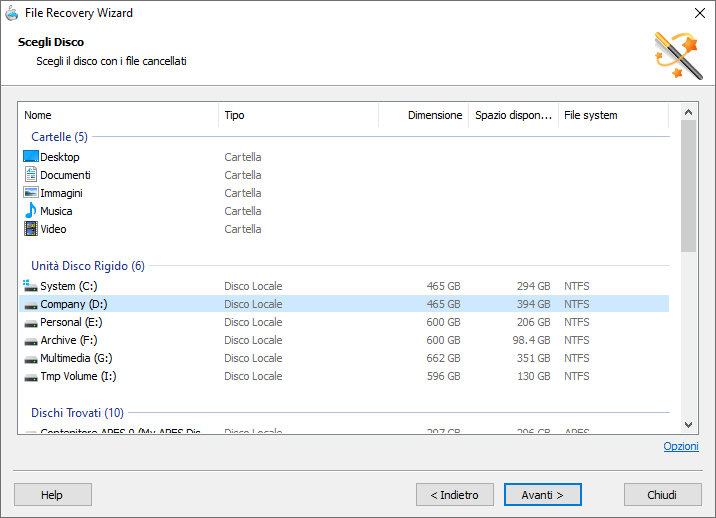
Task: Click Cartella type in the Musica row
Action: click(x=242, y=211)
